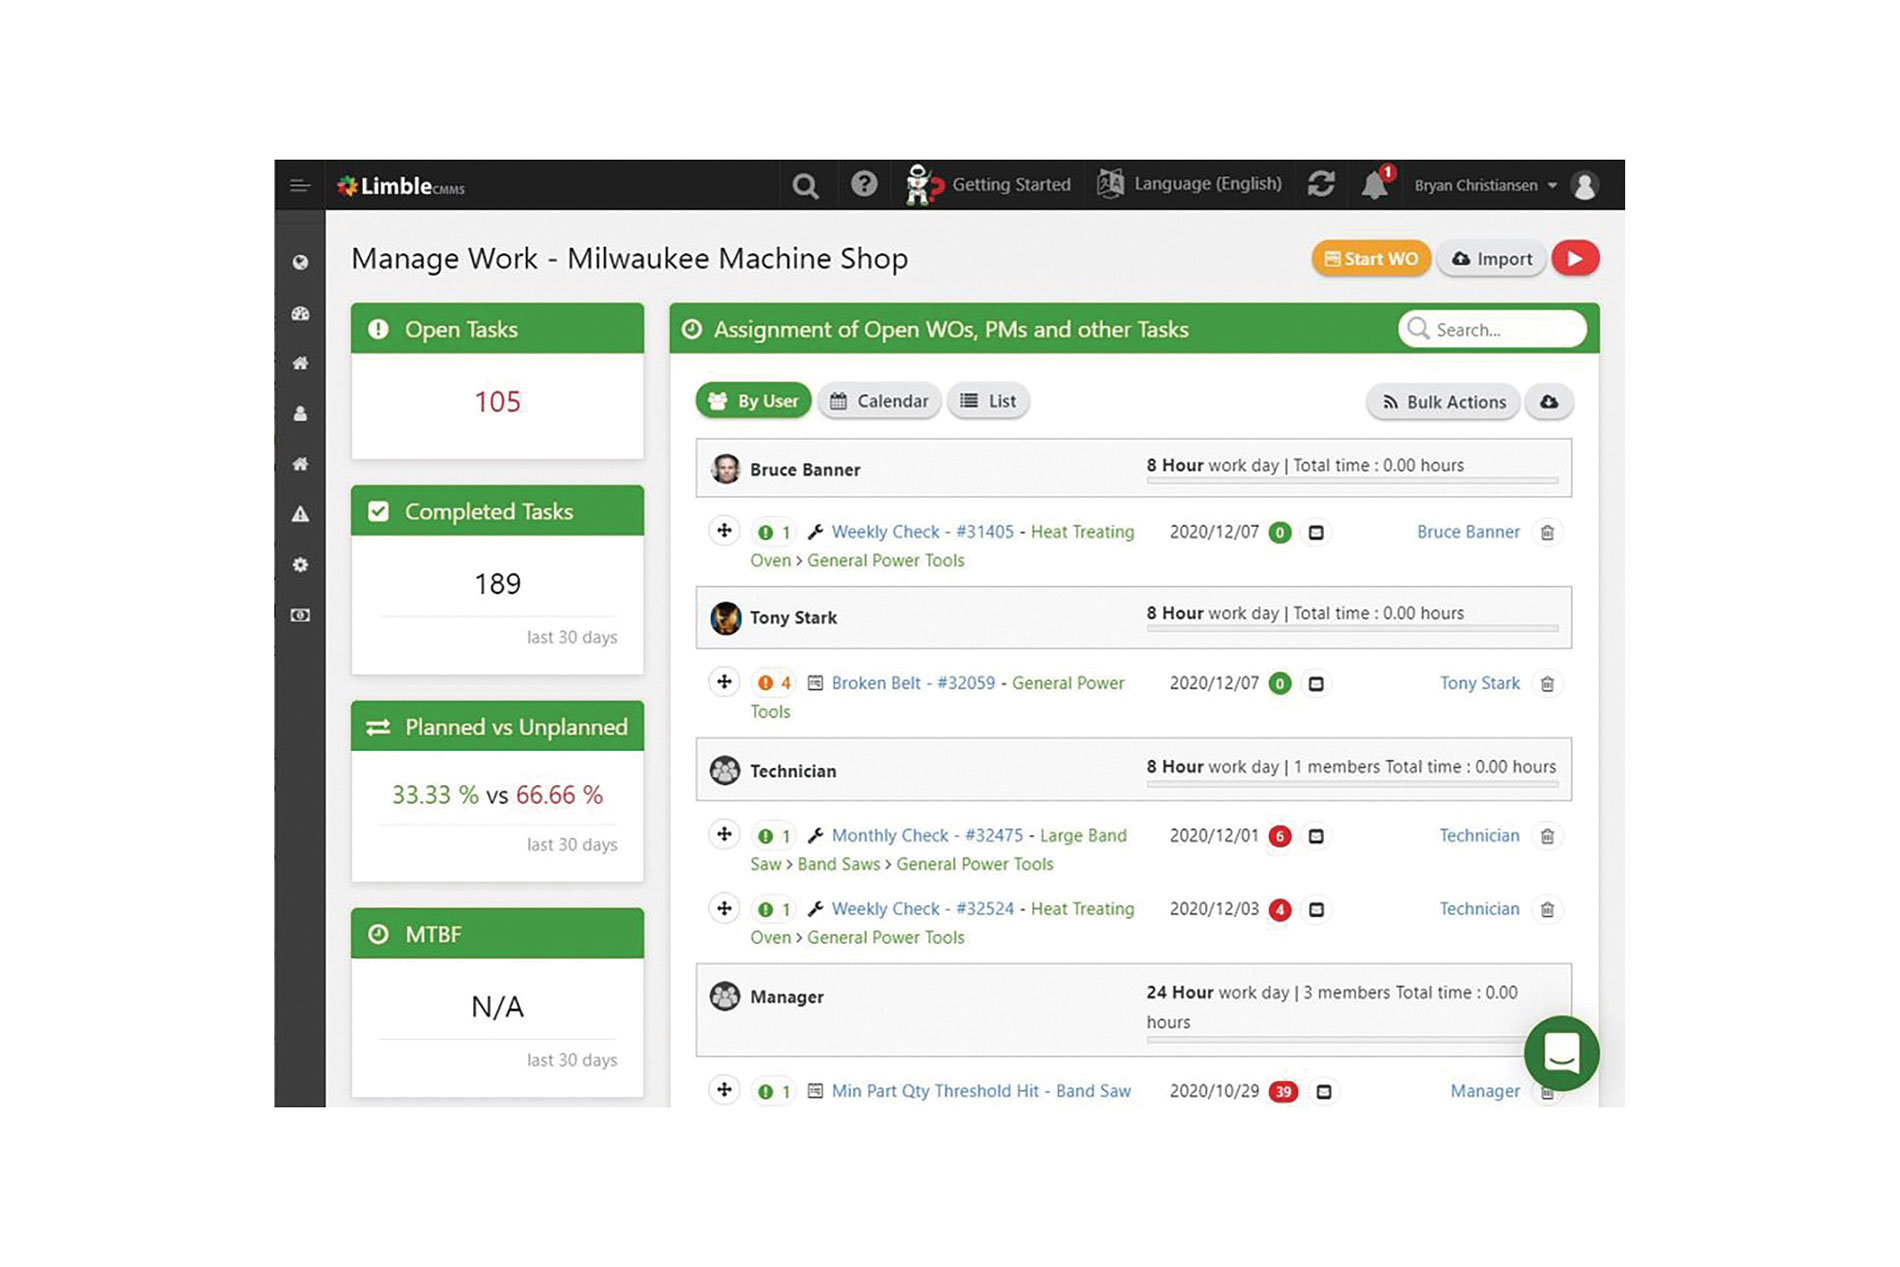Click red overdue badge 39 on Min Part Qty

click(x=1283, y=1092)
